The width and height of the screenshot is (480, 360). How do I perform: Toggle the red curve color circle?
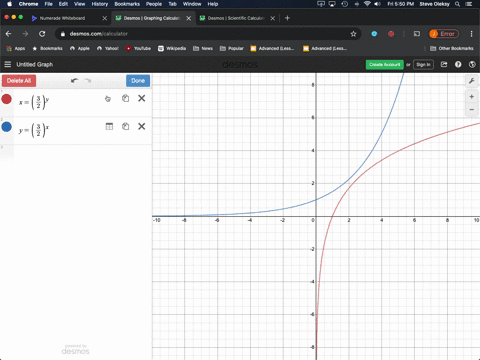click(7, 99)
